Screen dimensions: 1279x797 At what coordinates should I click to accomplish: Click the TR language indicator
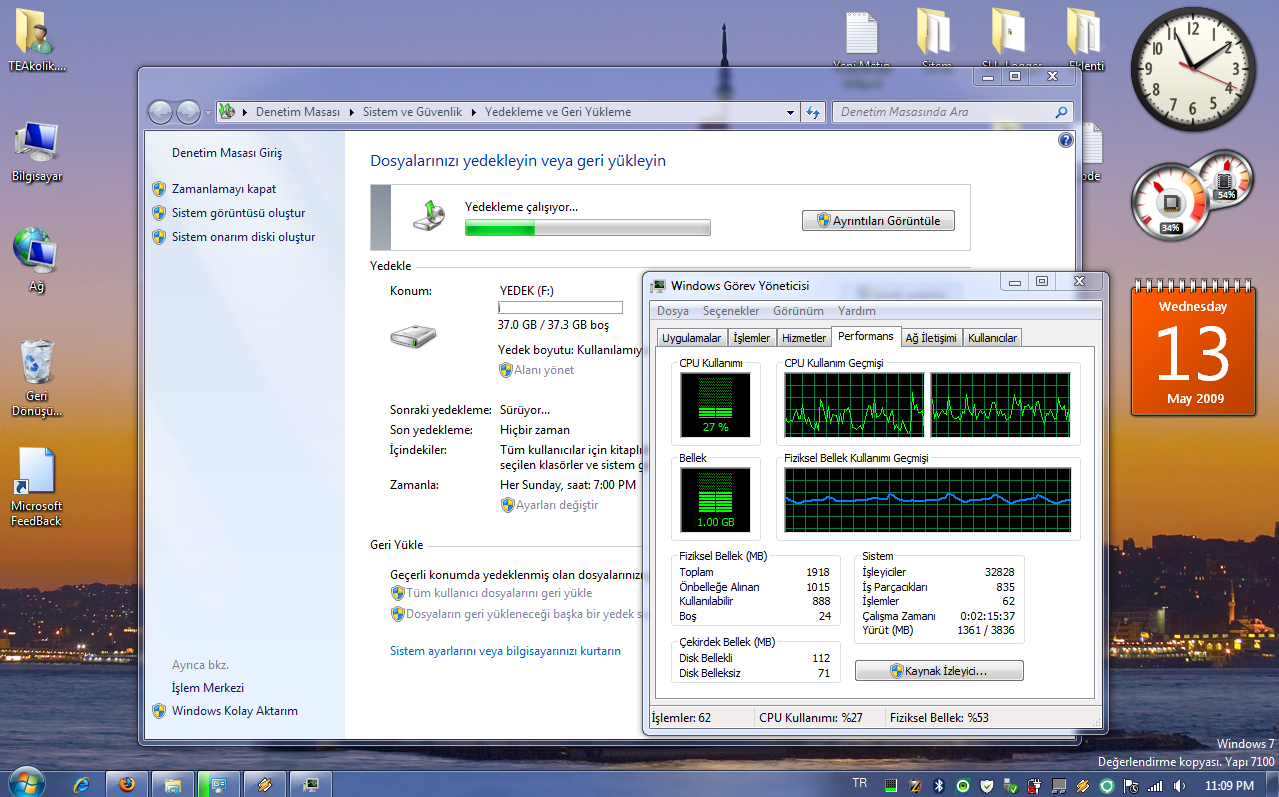pyautogui.click(x=859, y=783)
